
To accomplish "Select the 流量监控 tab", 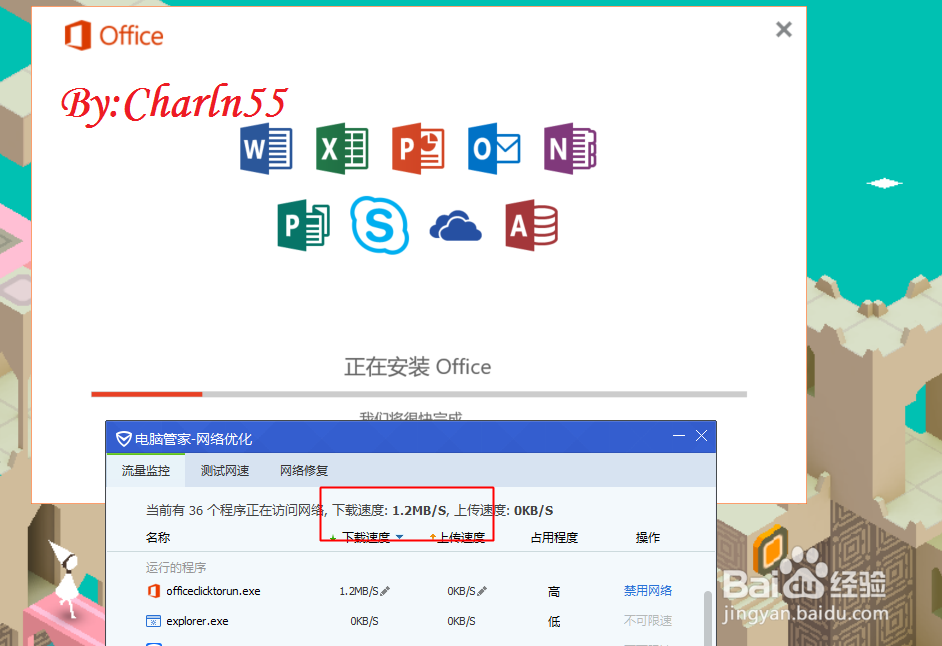I will [x=146, y=469].
